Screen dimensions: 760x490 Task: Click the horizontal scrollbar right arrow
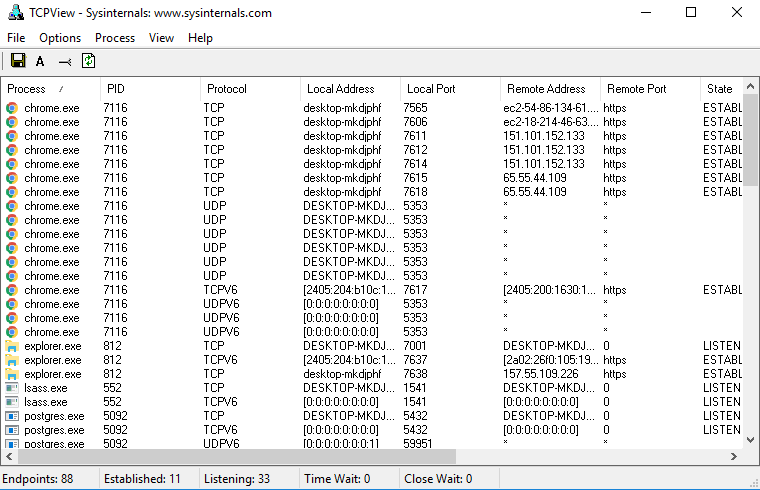(734, 456)
